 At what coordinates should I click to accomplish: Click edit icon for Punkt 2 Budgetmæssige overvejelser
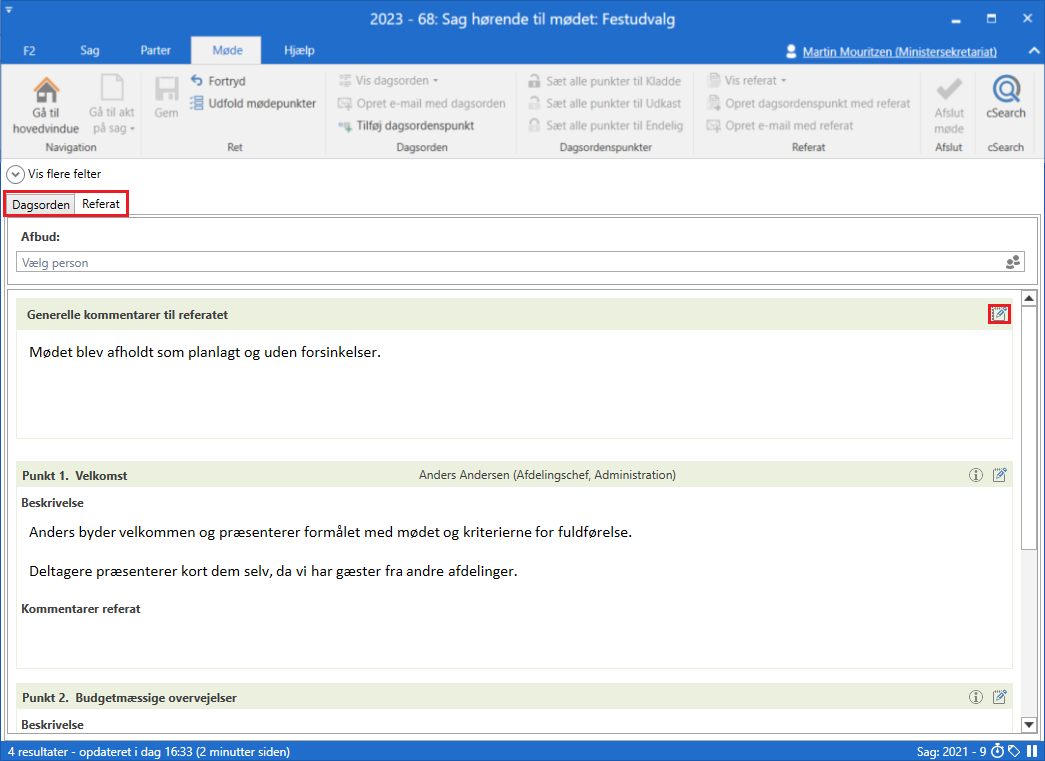[x=999, y=697]
